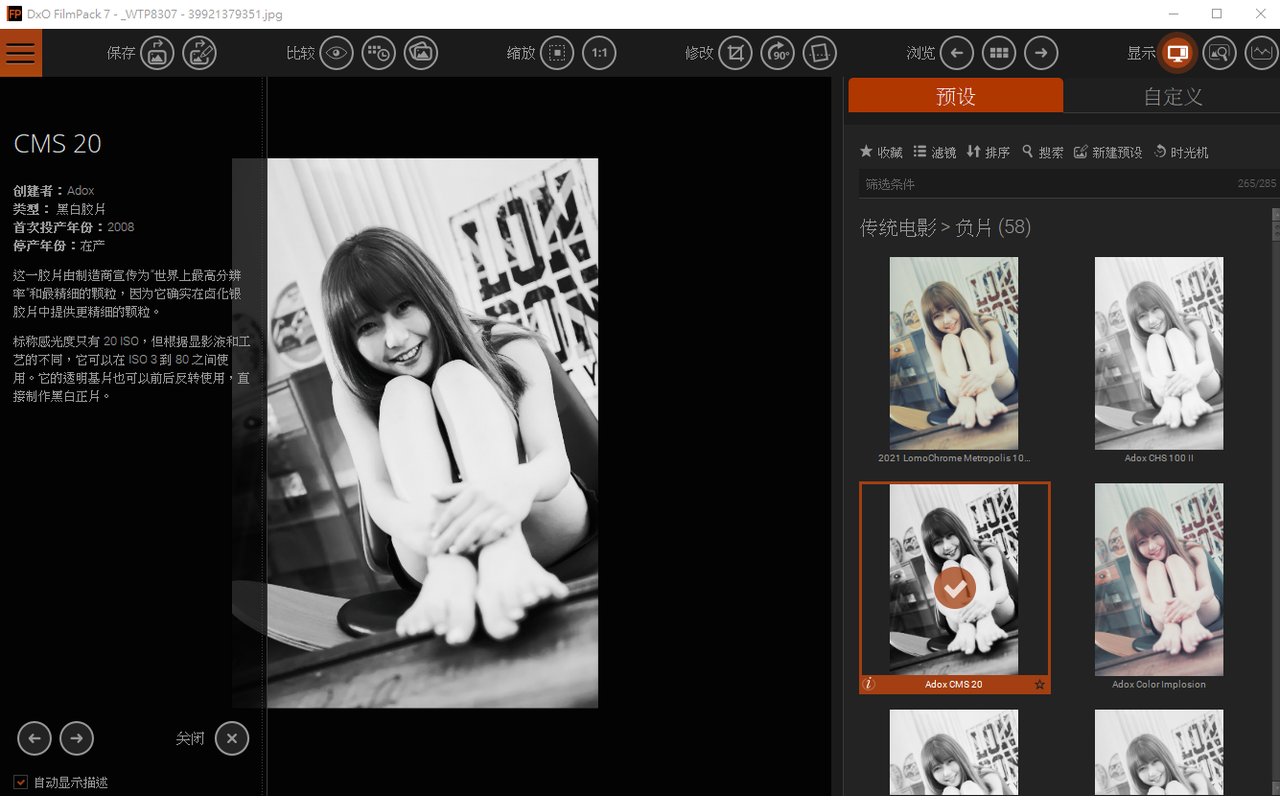
Task: Click the 新建预设 button
Action: (x=1108, y=152)
